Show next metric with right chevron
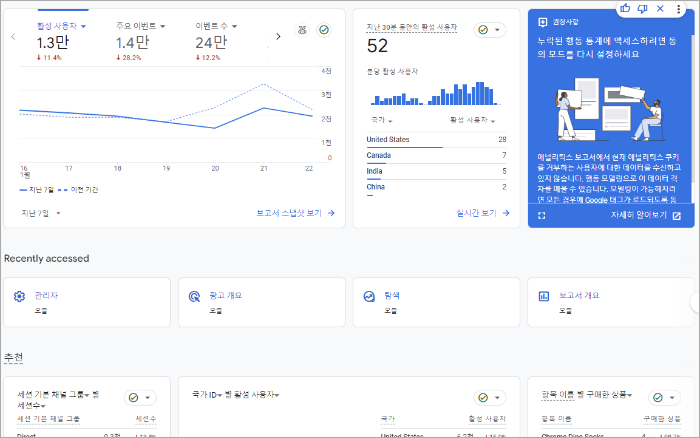700x438 pixels. pyautogui.click(x=278, y=36)
